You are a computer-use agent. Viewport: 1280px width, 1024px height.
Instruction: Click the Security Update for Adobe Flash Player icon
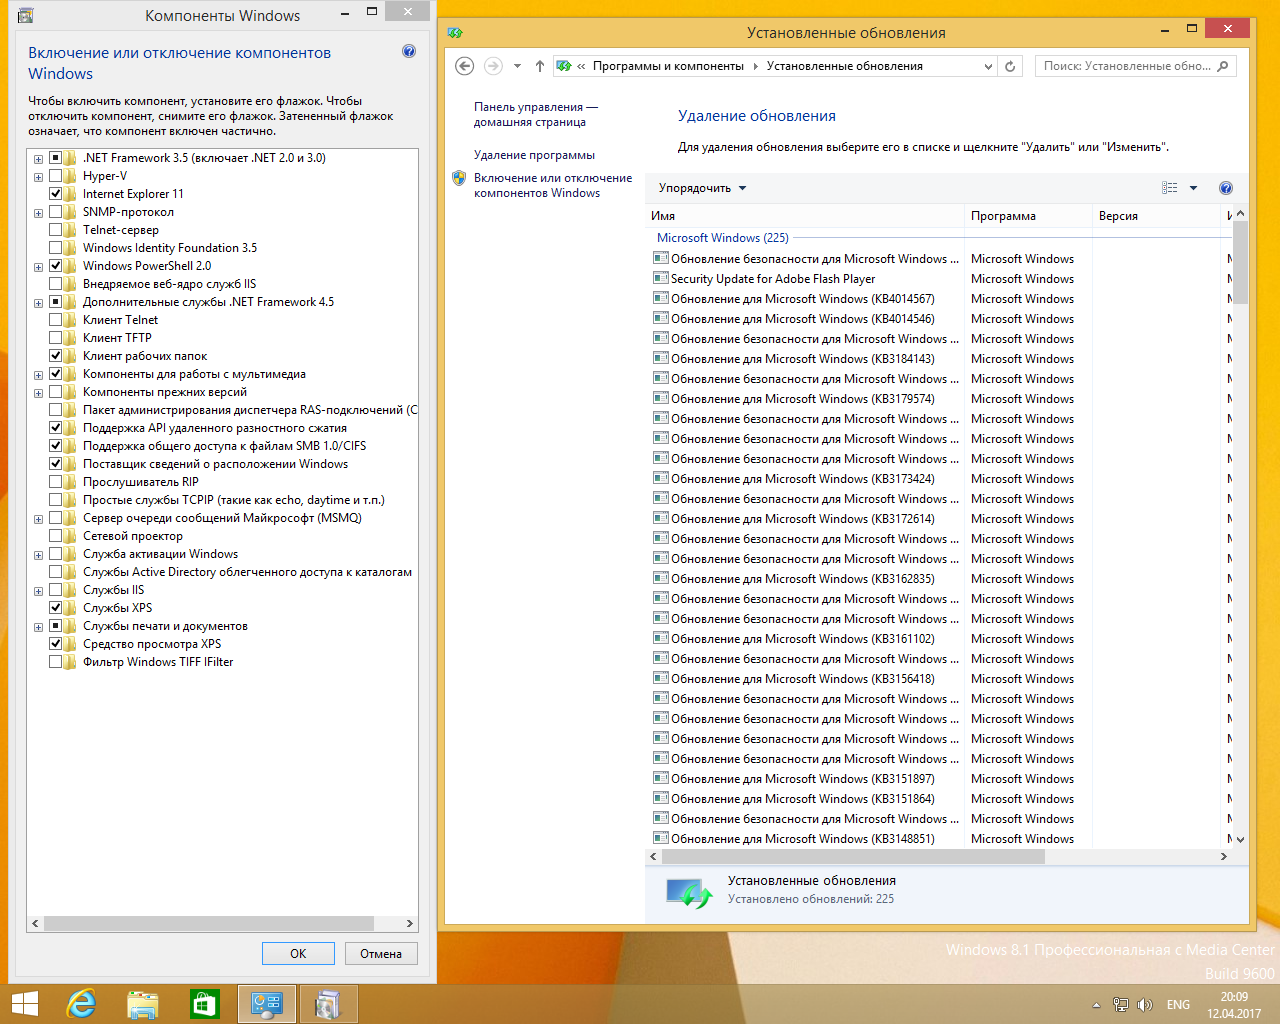660,278
